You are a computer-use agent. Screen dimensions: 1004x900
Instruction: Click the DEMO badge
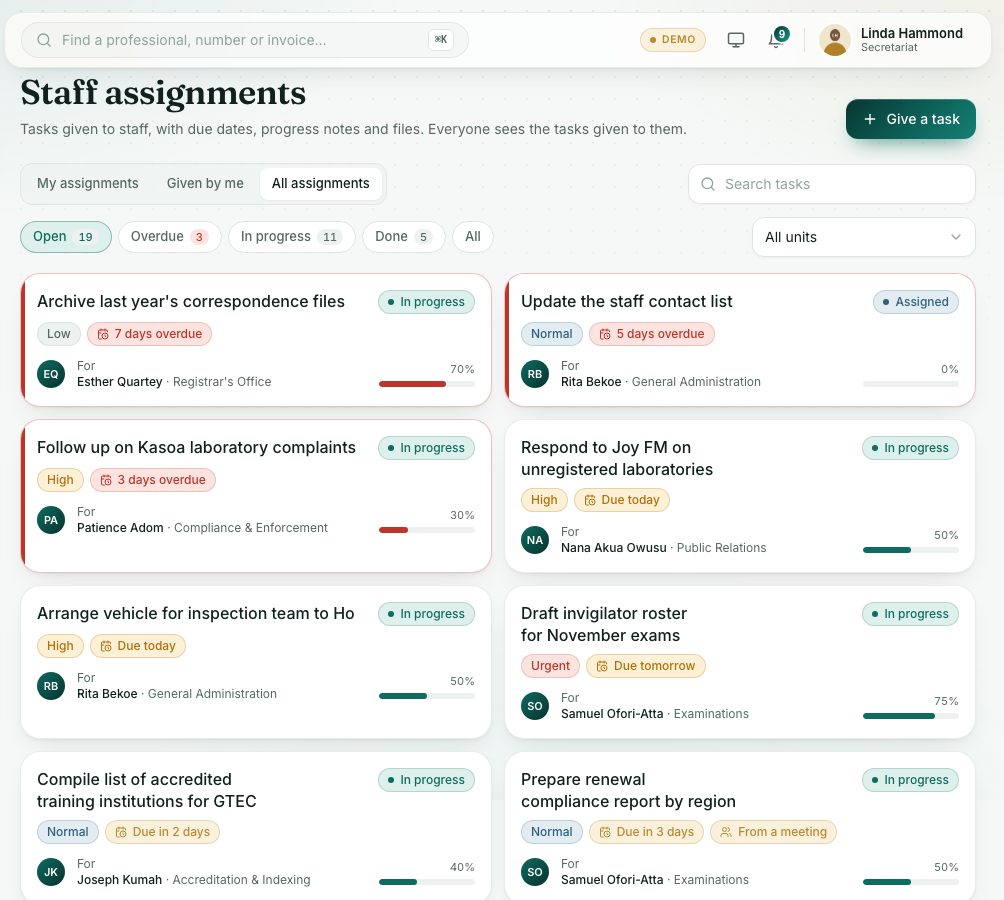pyautogui.click(x=672, y=40)
